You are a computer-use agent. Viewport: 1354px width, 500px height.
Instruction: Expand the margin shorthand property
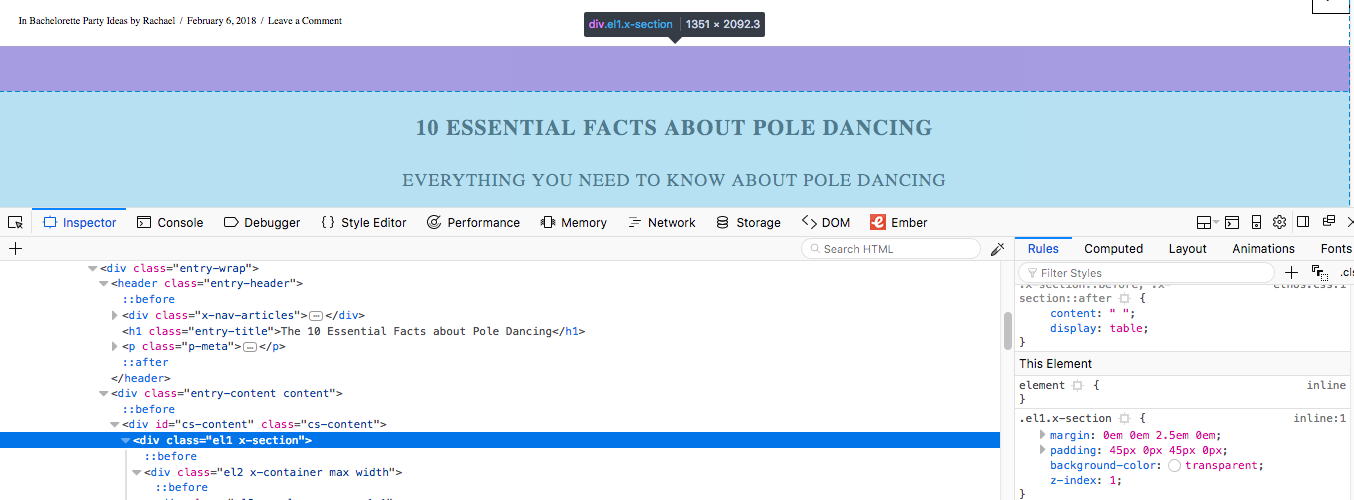(x=1041, y=435)
